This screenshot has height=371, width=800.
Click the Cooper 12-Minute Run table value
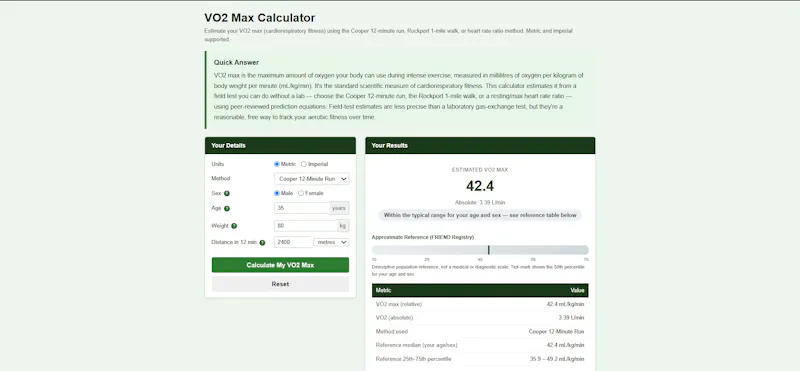point(557,332)
